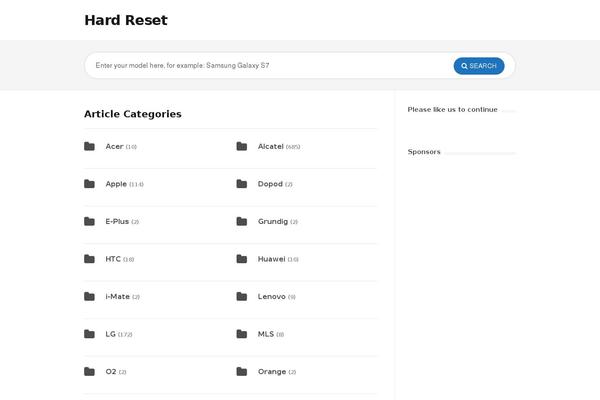
Task: Open the i-Mate category link
Action: click(x=117, y=296)
